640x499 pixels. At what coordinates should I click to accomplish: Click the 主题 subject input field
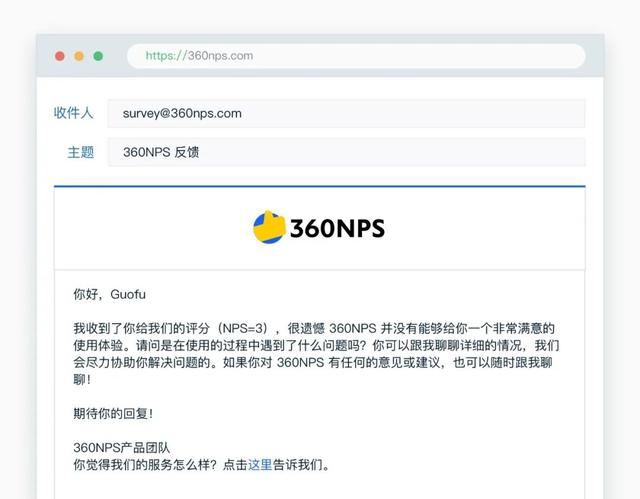[x=346, y=152]
